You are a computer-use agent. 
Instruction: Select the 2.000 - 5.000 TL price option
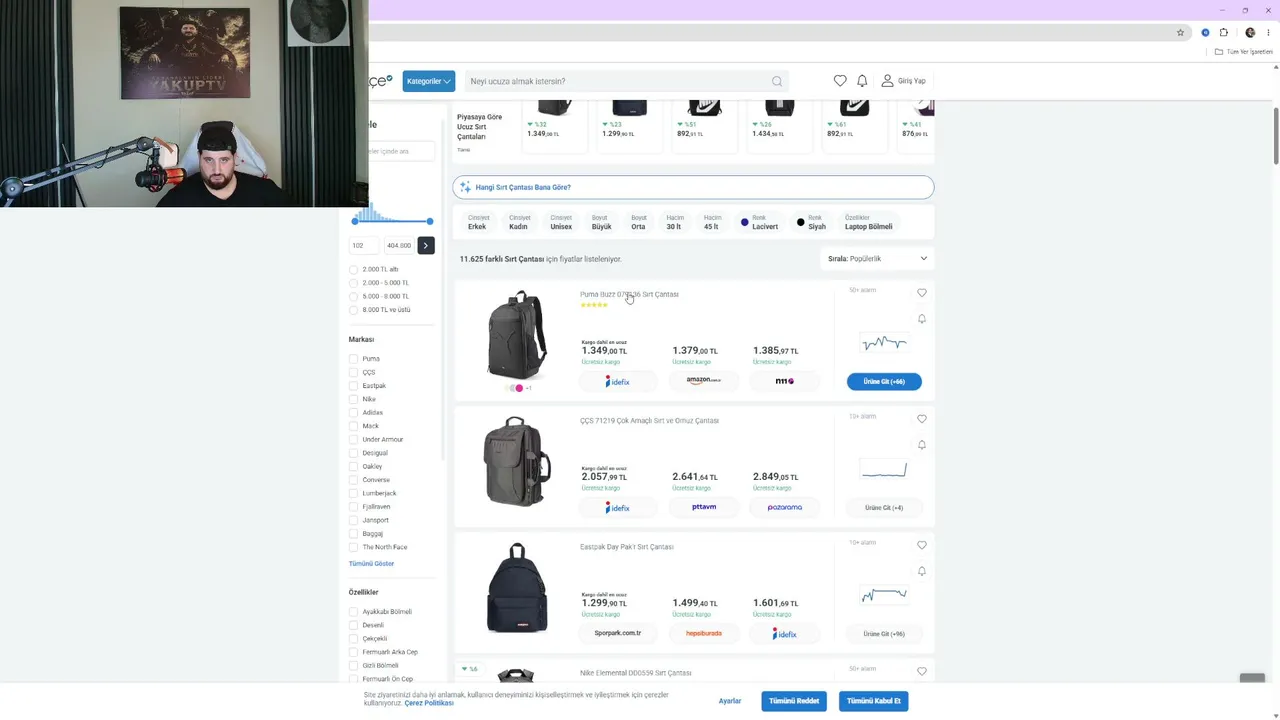353,283
